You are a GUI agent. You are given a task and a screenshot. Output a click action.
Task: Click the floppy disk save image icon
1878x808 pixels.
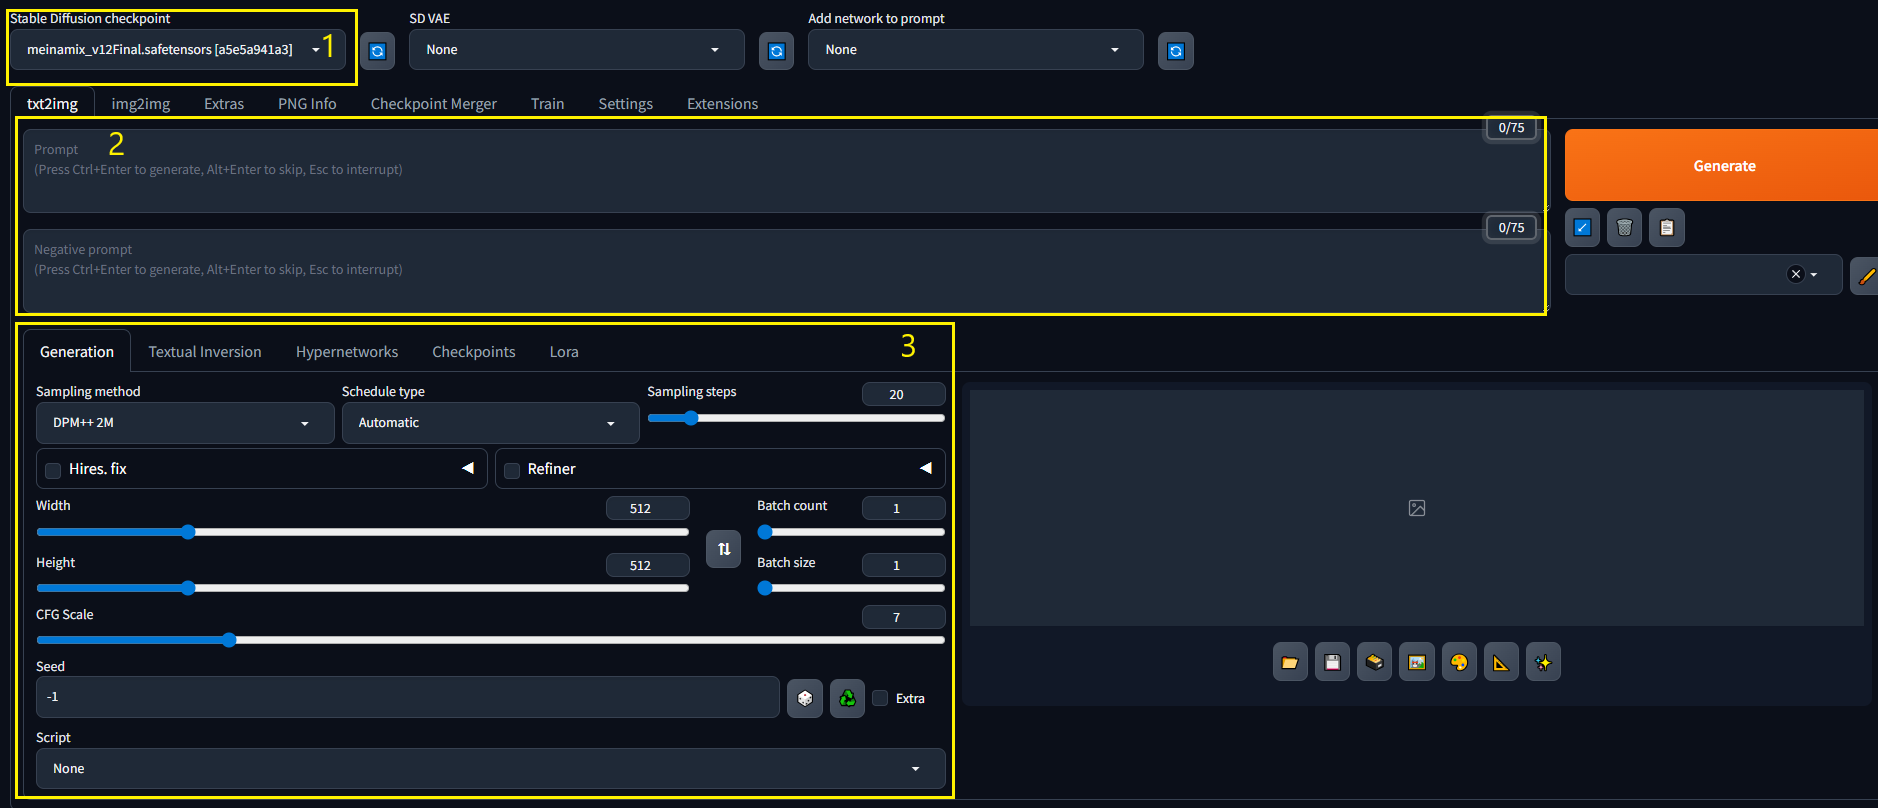point(1332,662)
